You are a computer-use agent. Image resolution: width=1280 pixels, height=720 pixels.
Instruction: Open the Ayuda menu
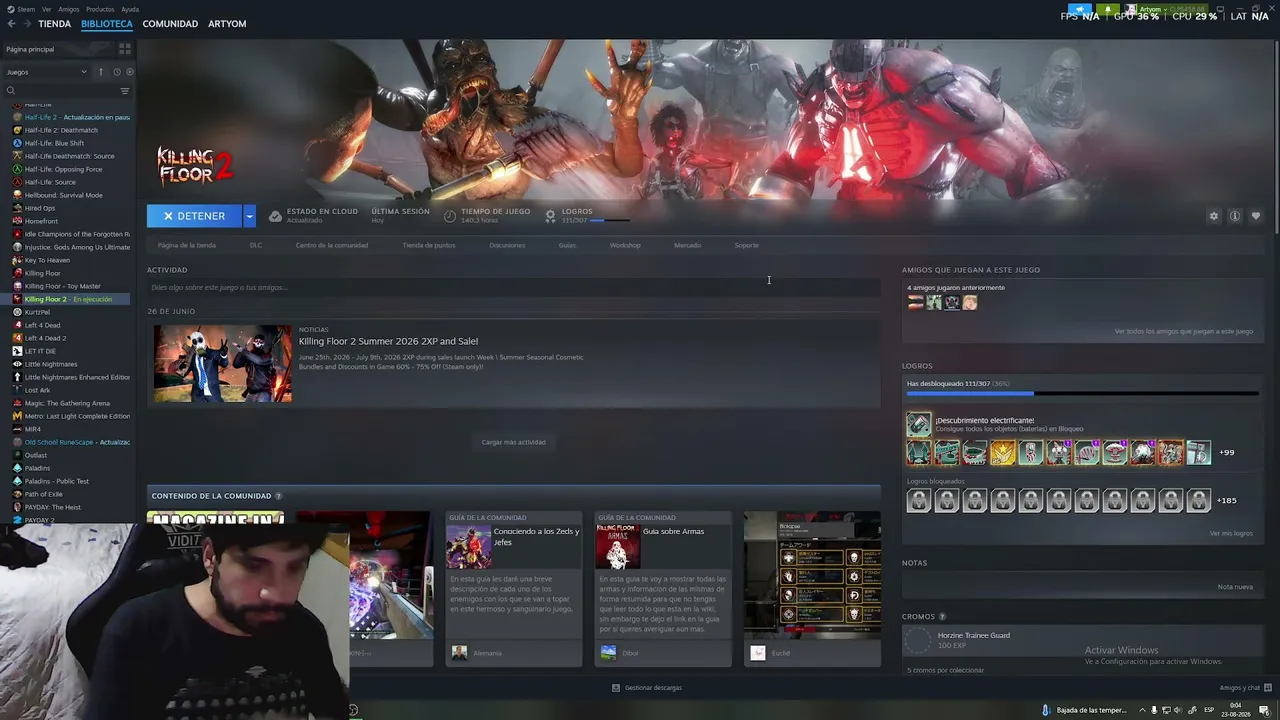pos(130,9)
